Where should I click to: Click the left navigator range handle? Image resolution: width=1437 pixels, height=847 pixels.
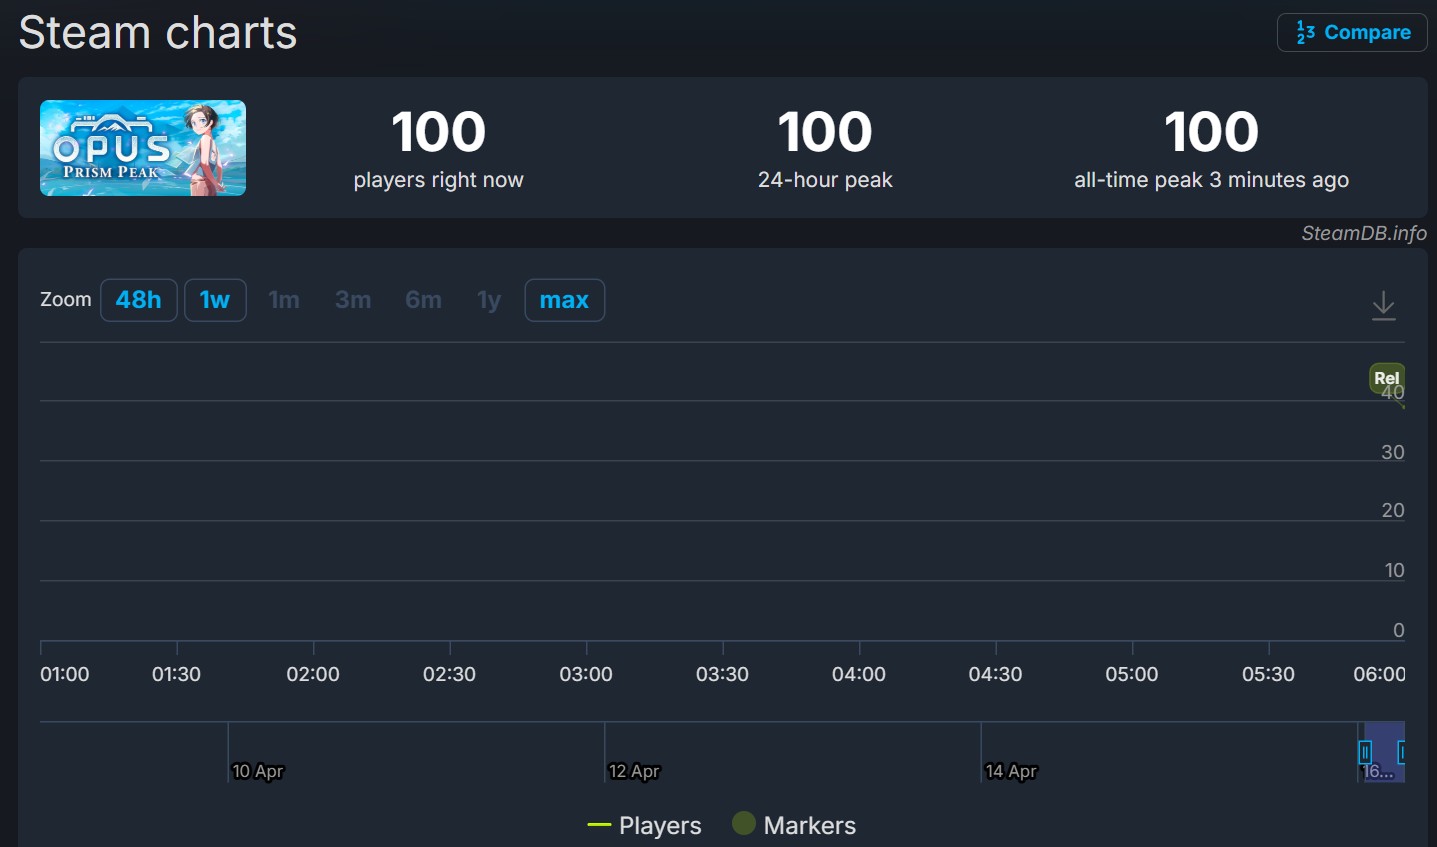click(1365, 752)
